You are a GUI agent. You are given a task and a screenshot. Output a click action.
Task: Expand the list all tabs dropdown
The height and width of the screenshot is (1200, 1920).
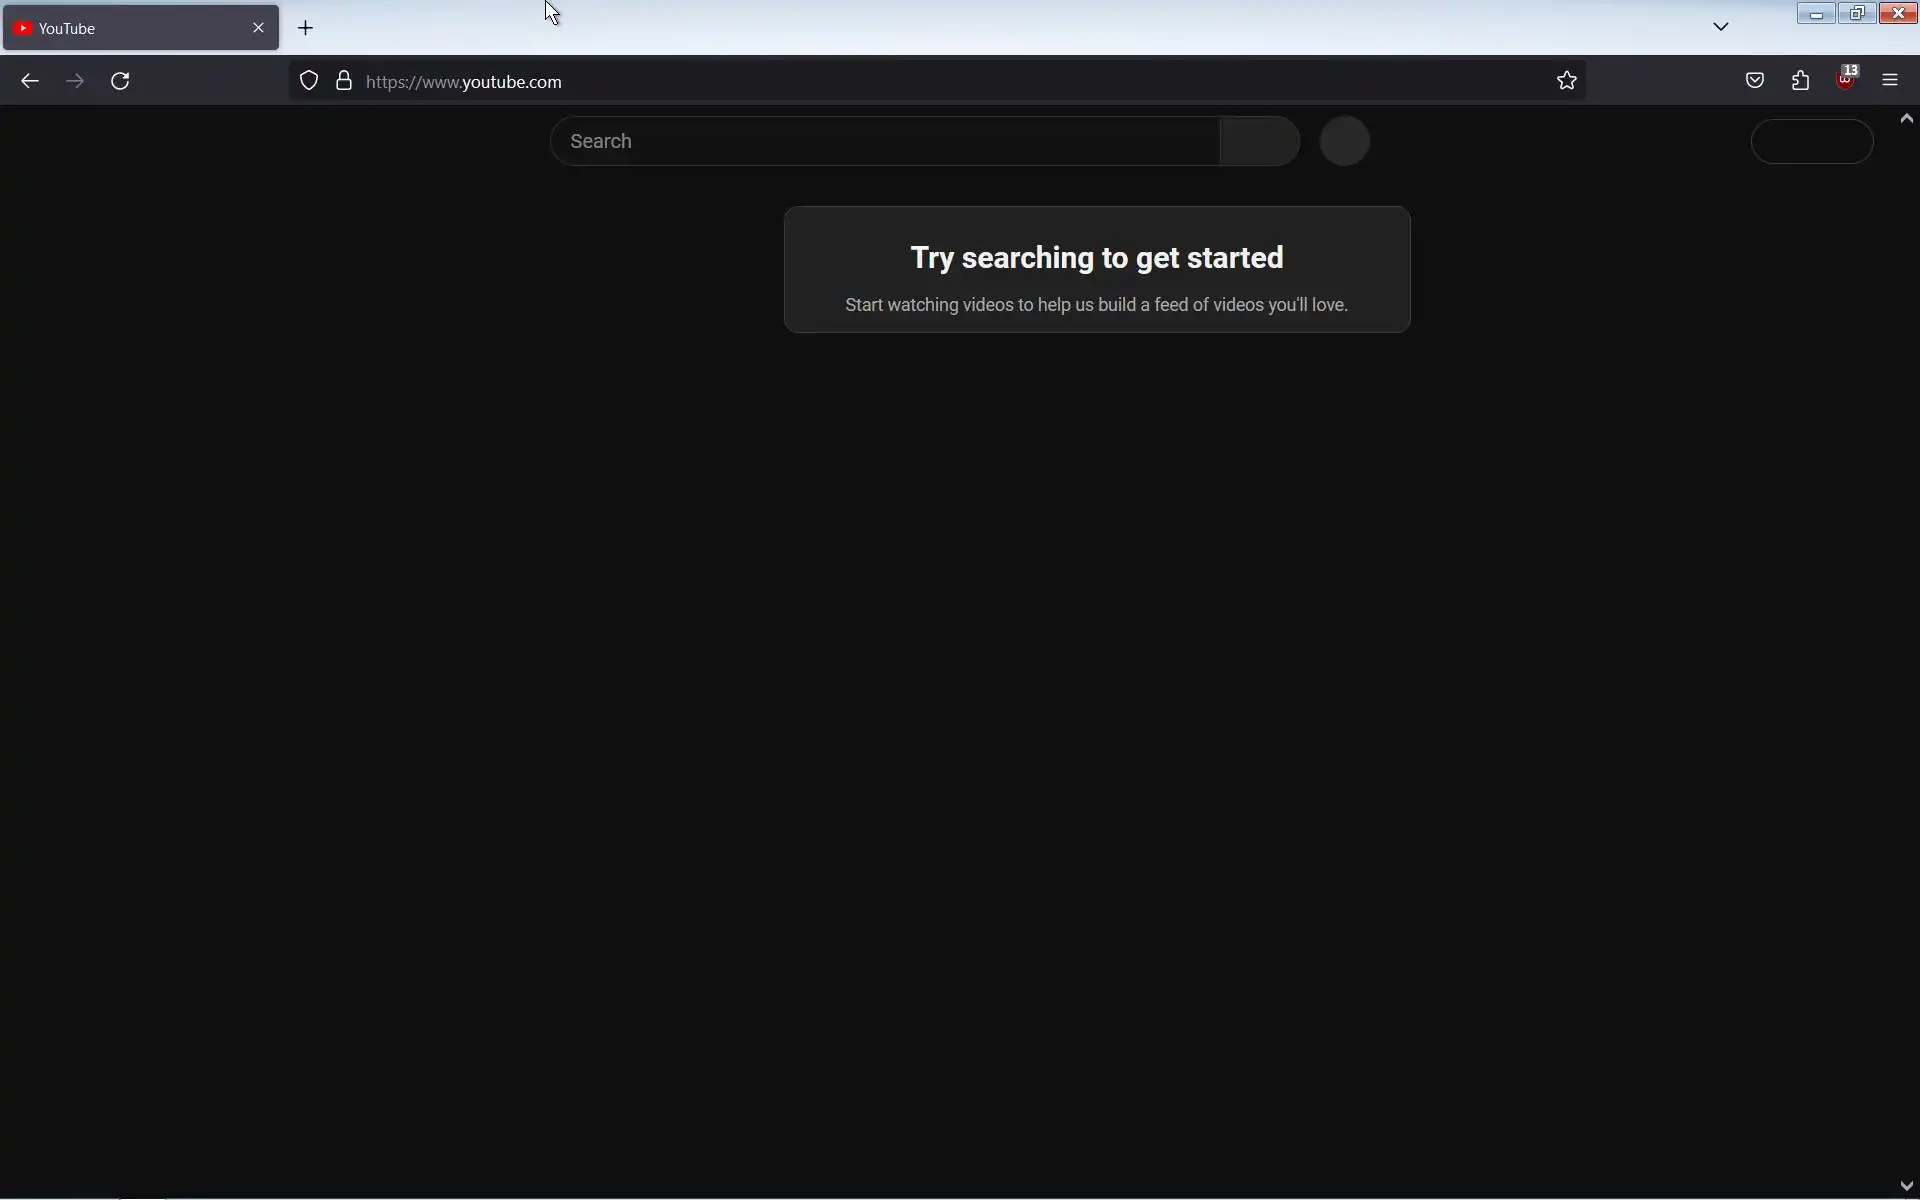click(x=1721, y=27)
